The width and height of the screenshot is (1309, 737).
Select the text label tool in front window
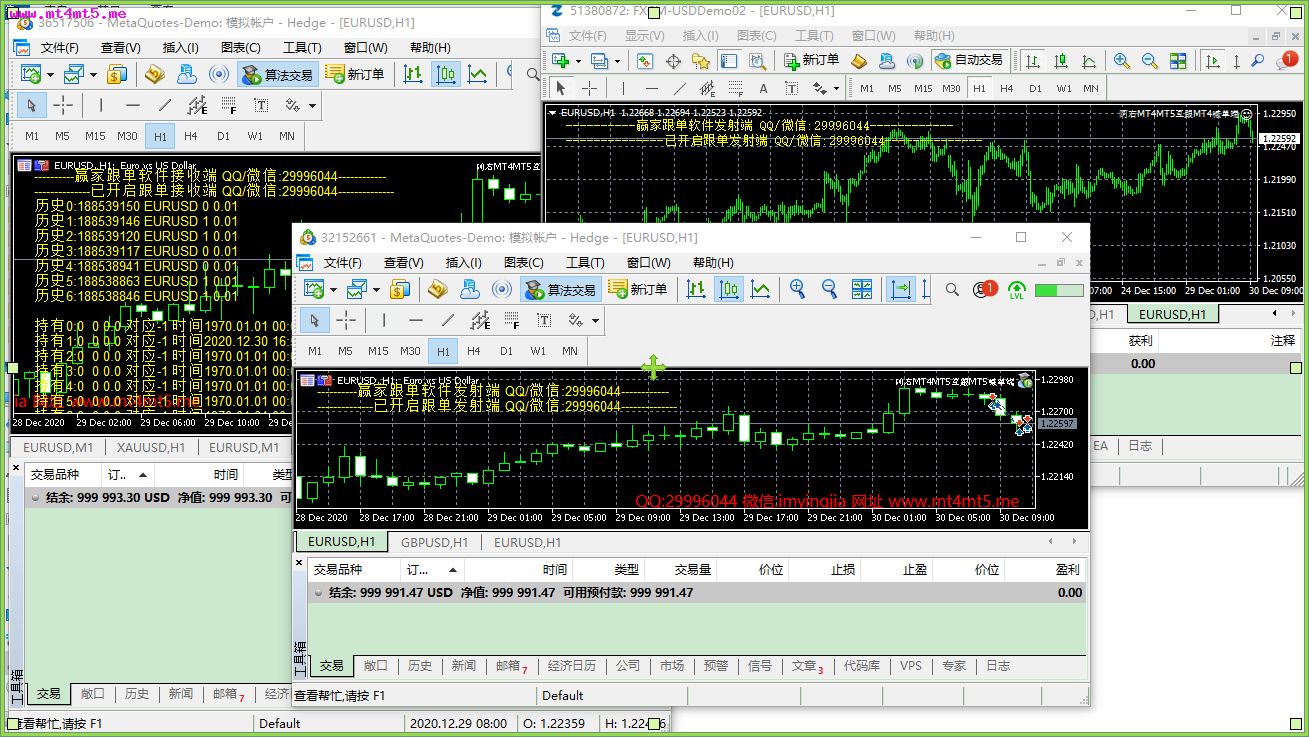(544, 320)
